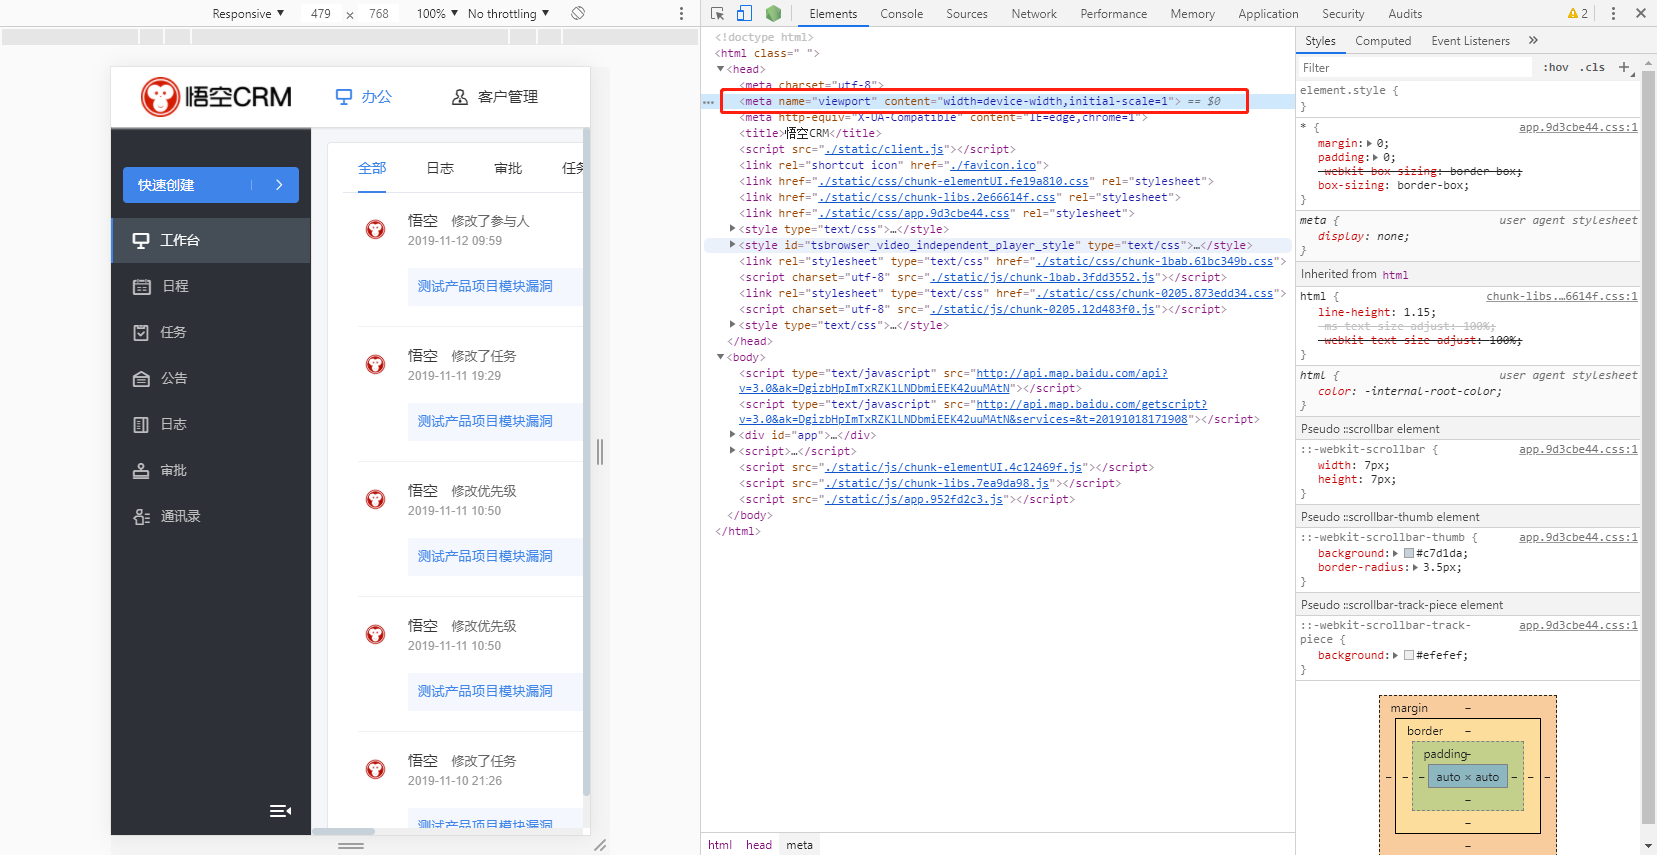The image size is (1657, 855).
Task: Click the viewport height field showing 768
Action: [378, 14]
